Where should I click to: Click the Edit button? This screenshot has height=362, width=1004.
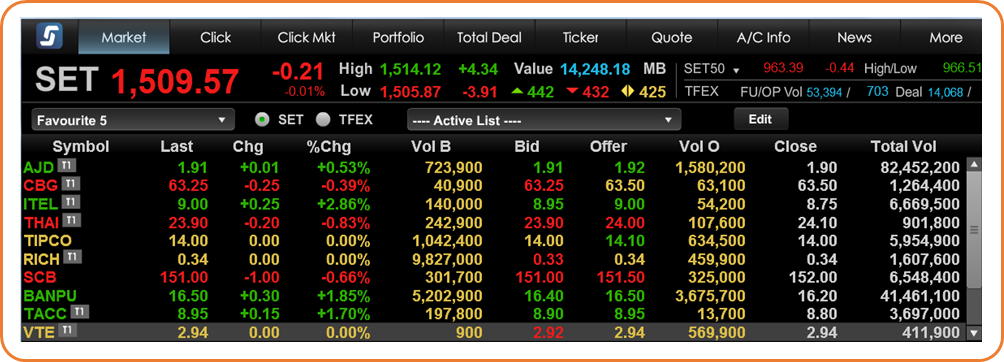coord(761,119)
